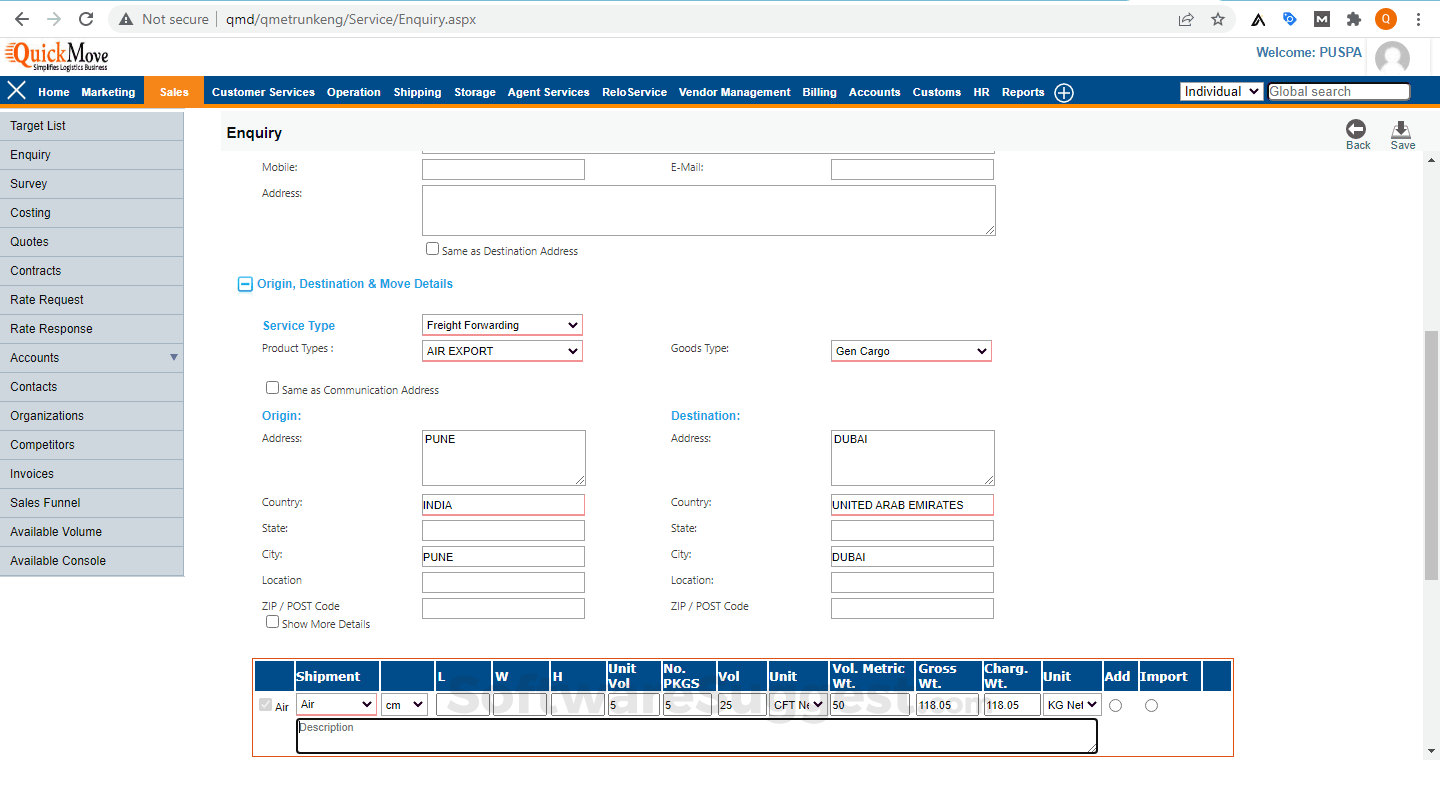
Task: Enable Show More Details
Action: (272, 621)
